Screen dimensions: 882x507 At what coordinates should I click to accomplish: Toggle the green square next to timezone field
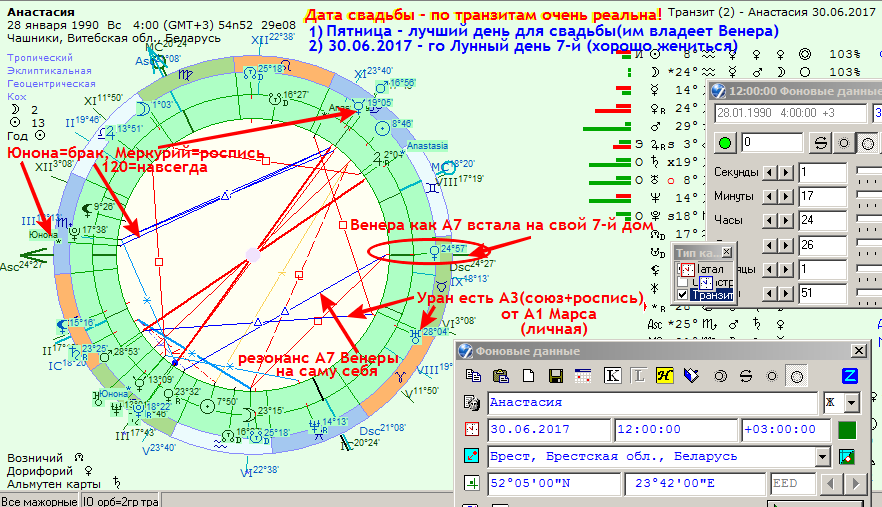point(847,430)
